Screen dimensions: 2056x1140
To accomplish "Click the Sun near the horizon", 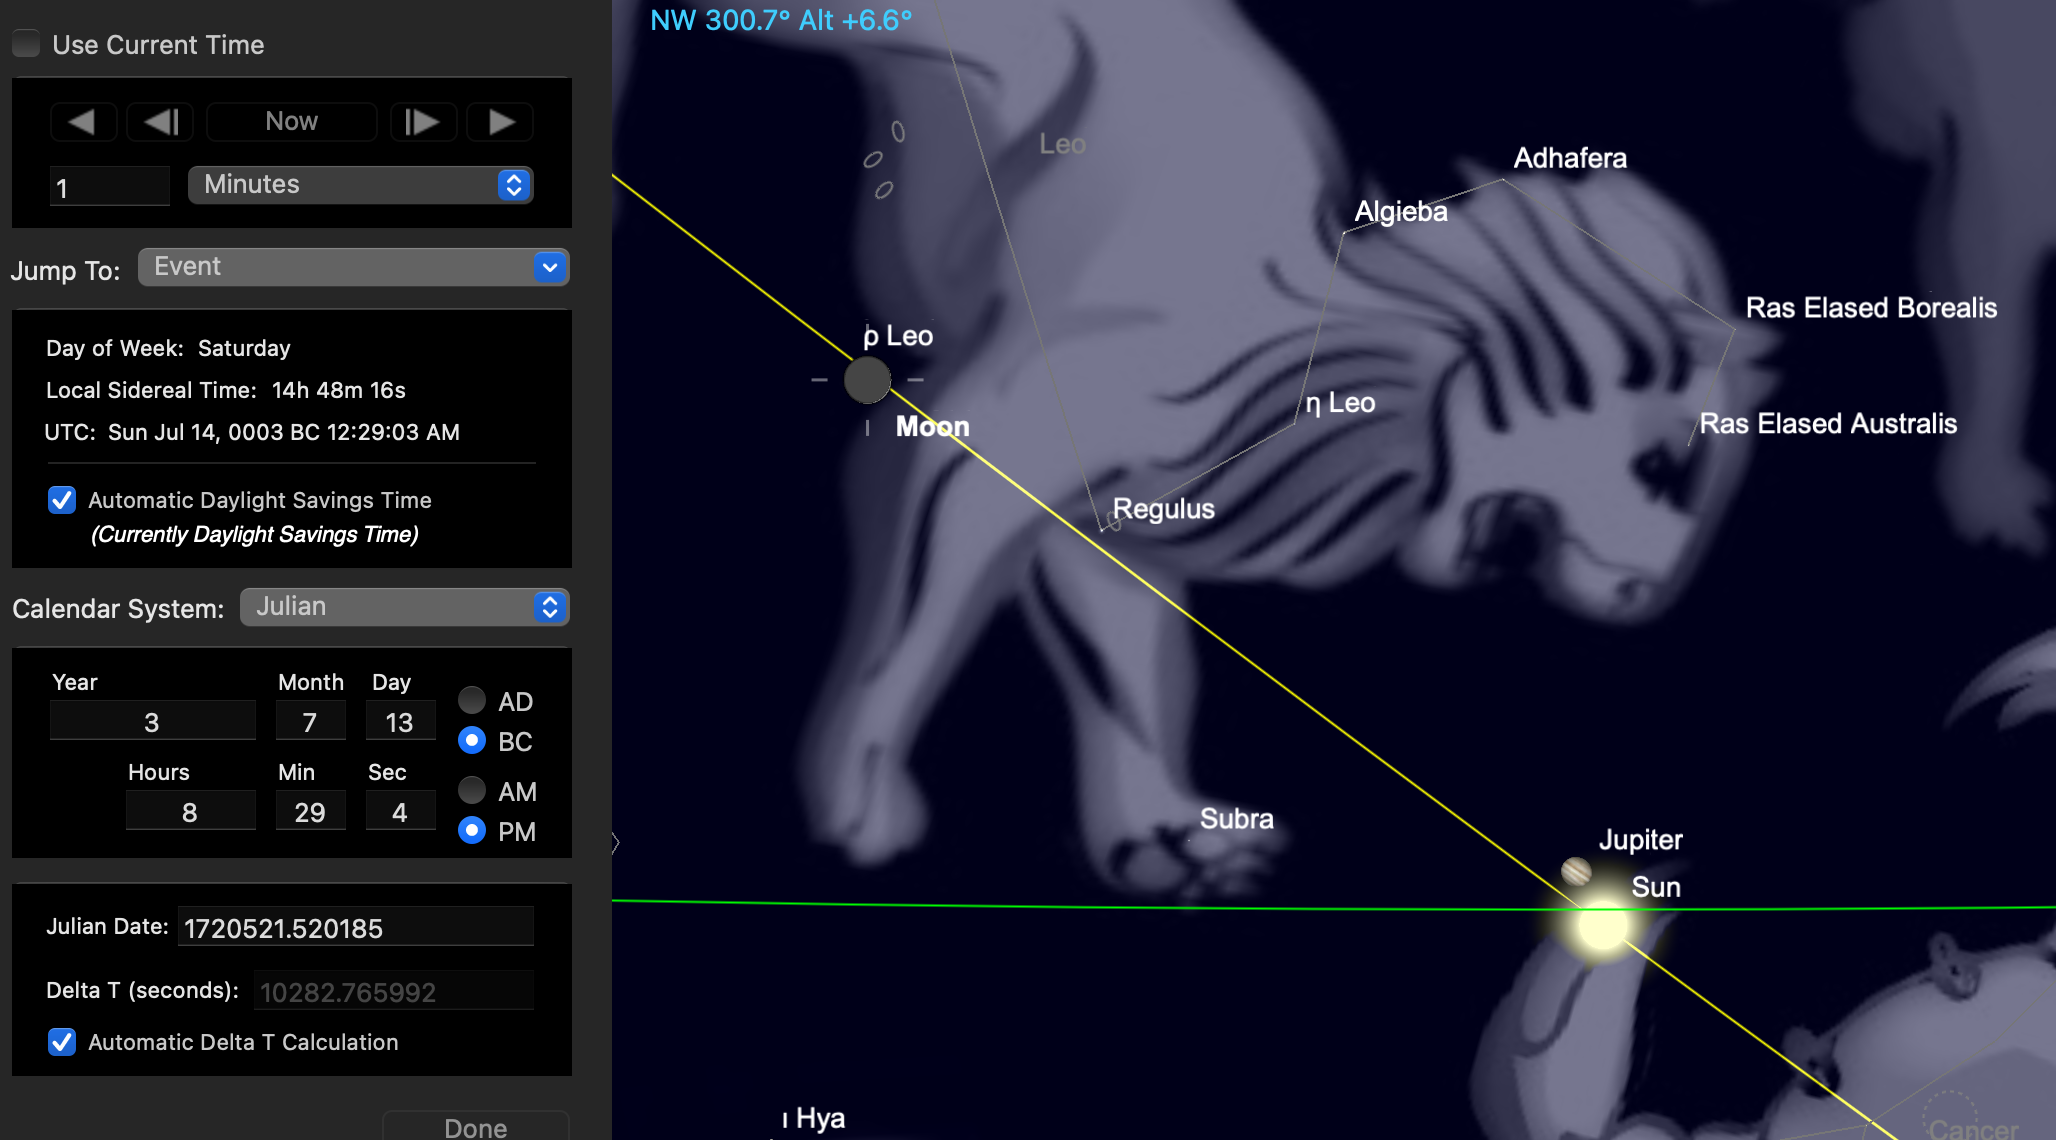I will point(1603,925).
